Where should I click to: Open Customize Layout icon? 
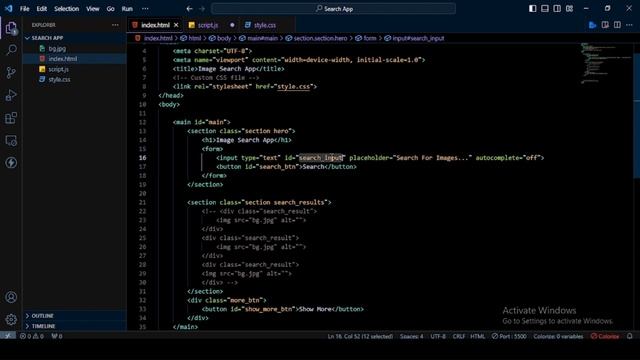pyautogui.click(x=569, y=9)
